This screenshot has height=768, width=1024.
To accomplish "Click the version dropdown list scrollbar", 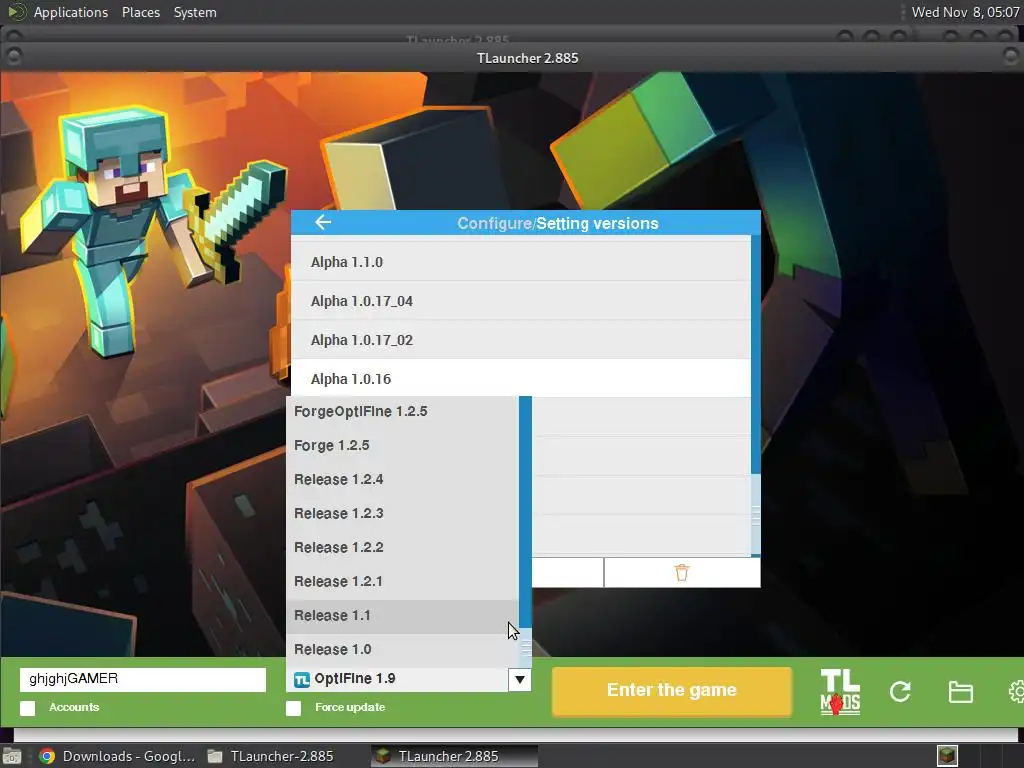I will coord(525,531).
